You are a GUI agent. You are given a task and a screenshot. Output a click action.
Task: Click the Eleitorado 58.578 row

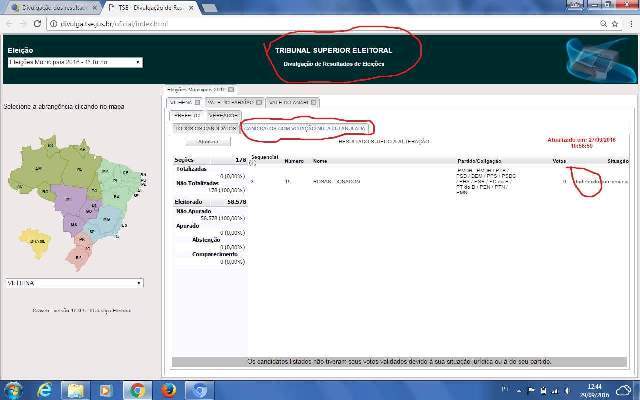coord(210,202)
